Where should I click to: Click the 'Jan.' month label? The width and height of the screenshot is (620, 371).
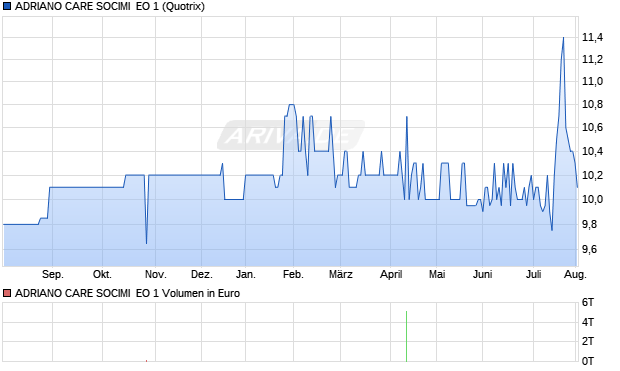click(x=246, y=274)
